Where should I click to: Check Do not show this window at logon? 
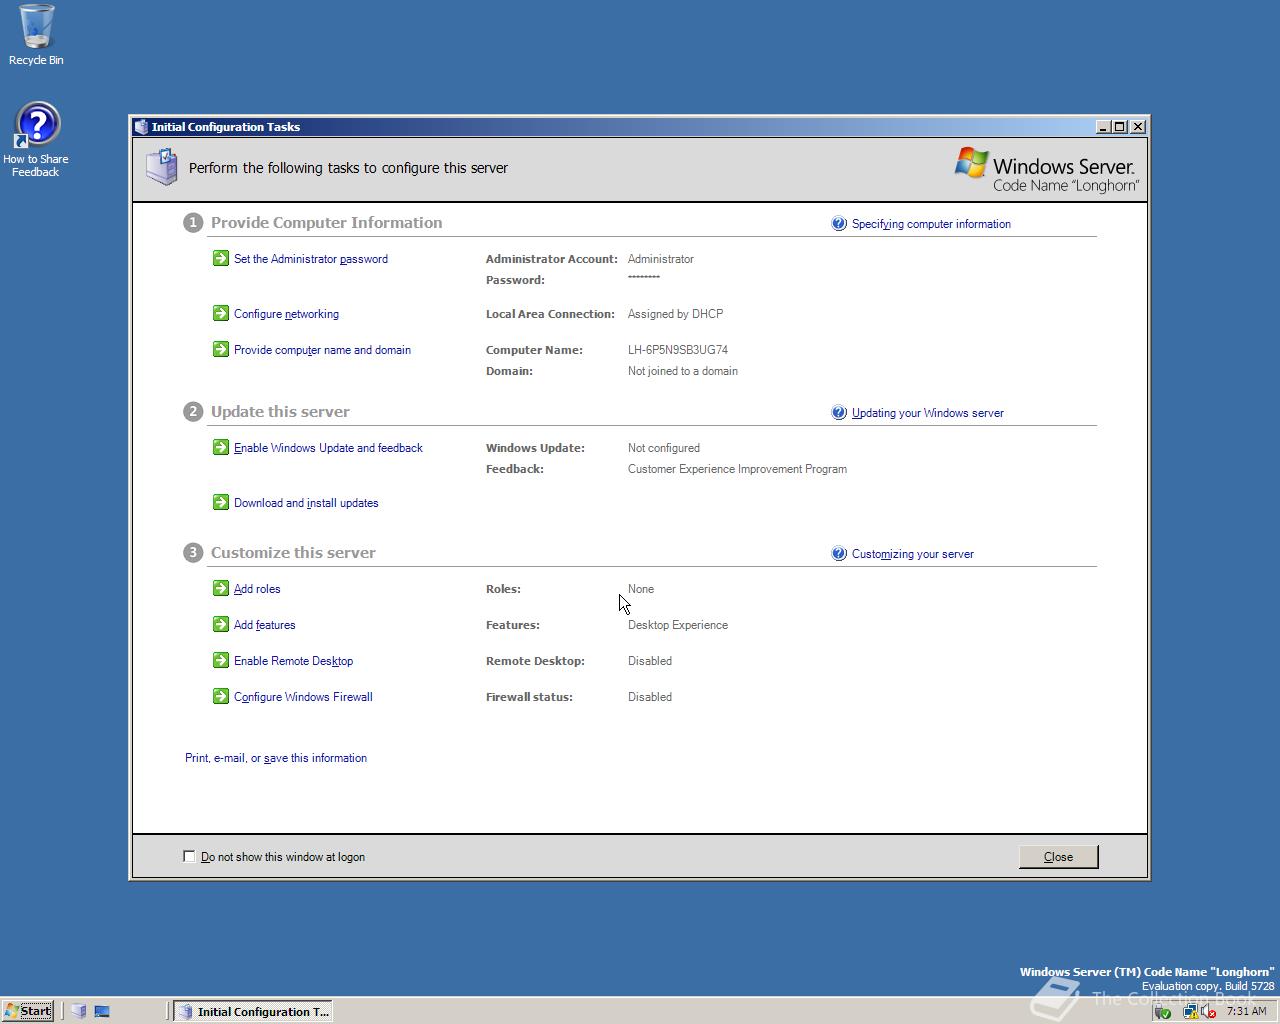189,856
